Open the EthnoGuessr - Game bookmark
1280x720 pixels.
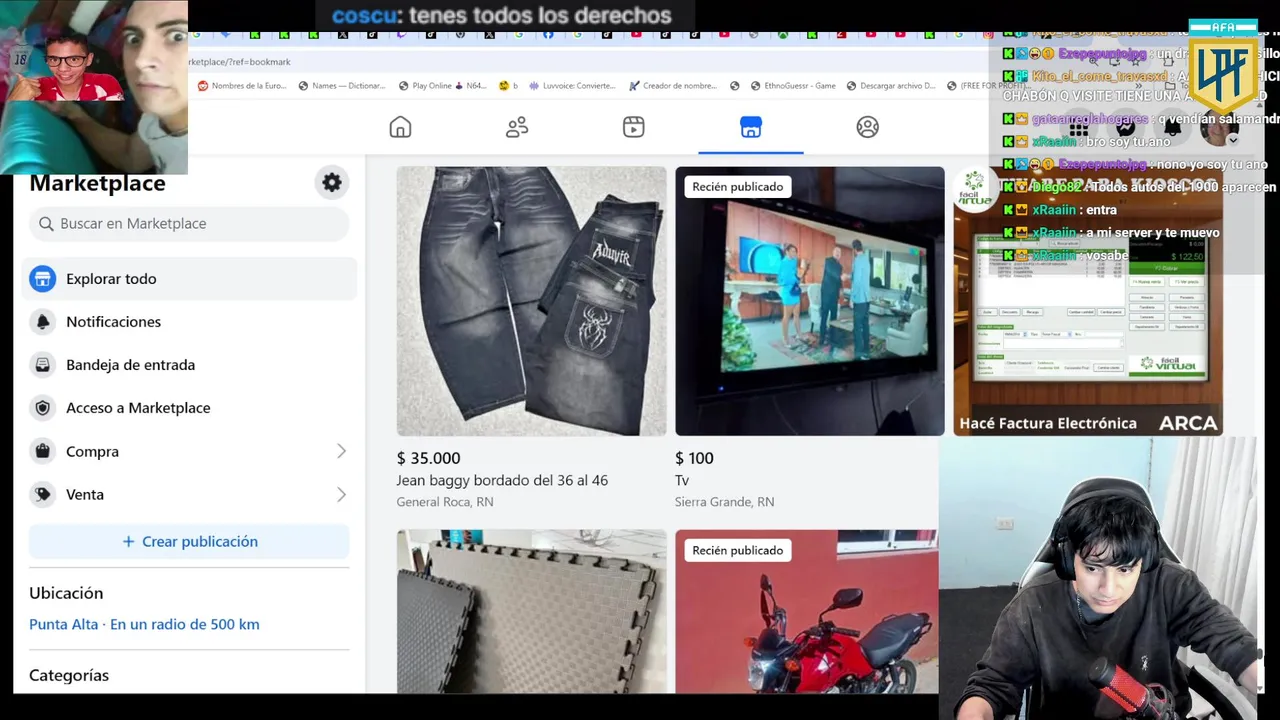click(792, 86)
